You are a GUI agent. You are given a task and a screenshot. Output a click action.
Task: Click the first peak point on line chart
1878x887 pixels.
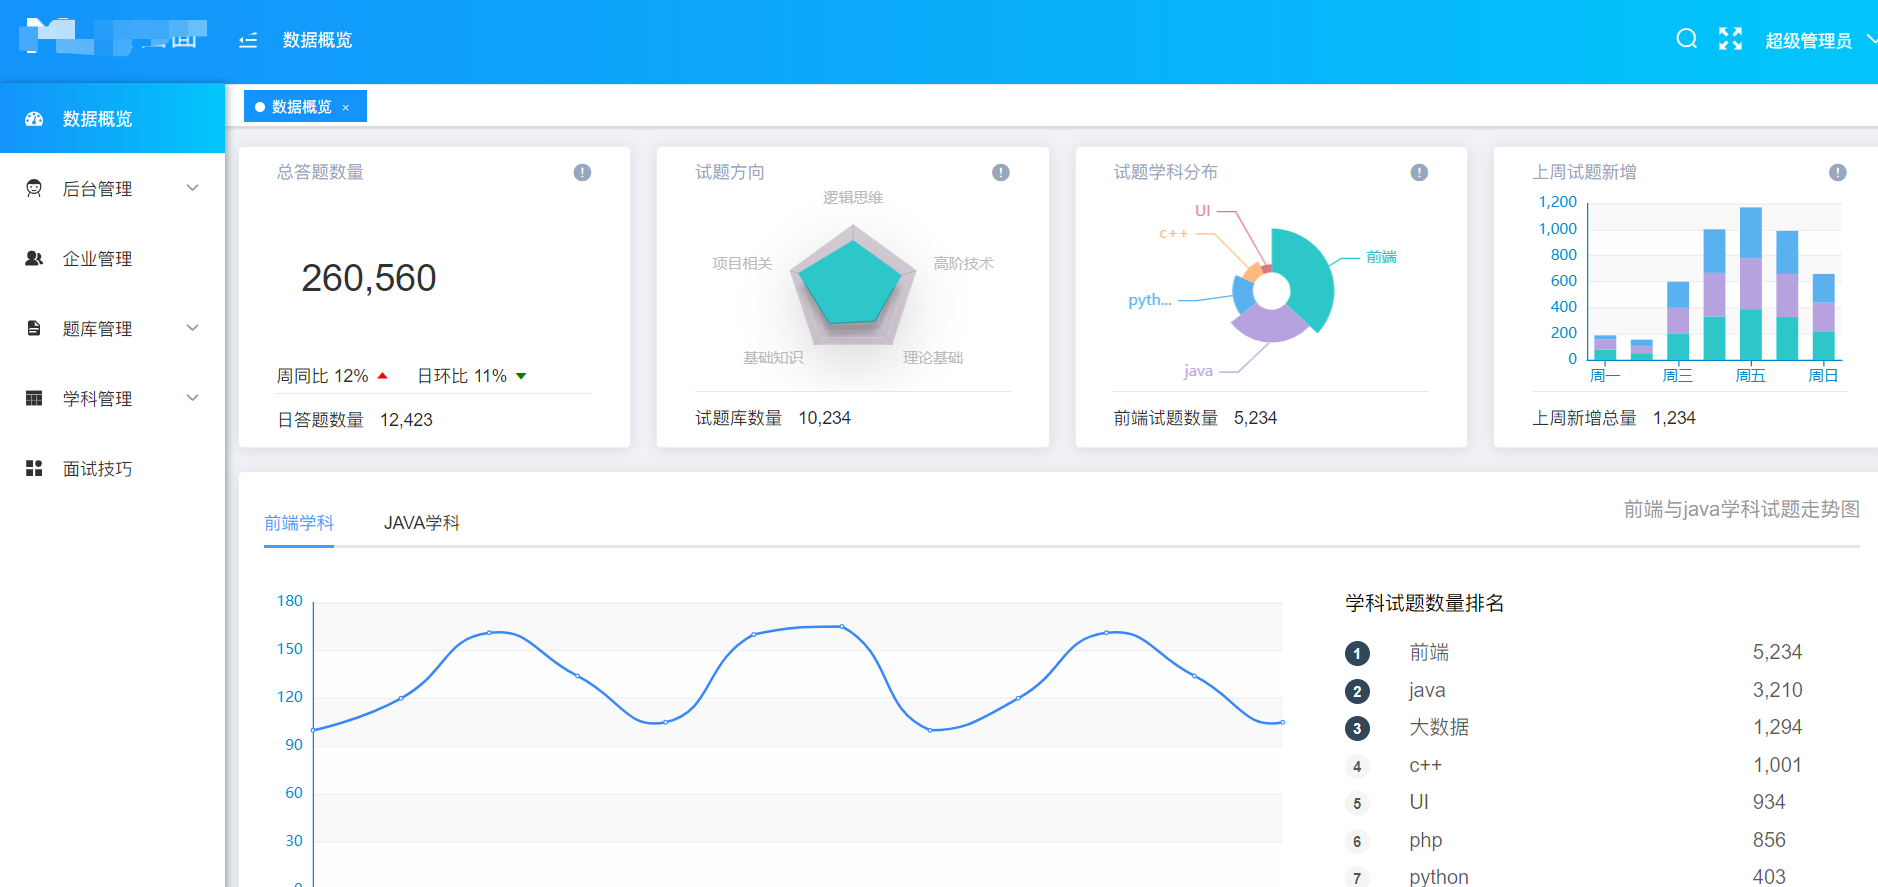tap(489, 632)
